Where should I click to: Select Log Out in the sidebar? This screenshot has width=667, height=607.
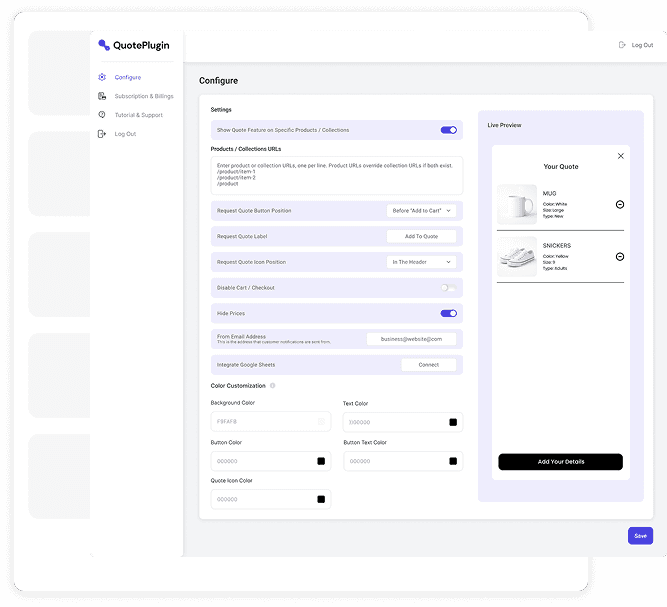point(125,134)
